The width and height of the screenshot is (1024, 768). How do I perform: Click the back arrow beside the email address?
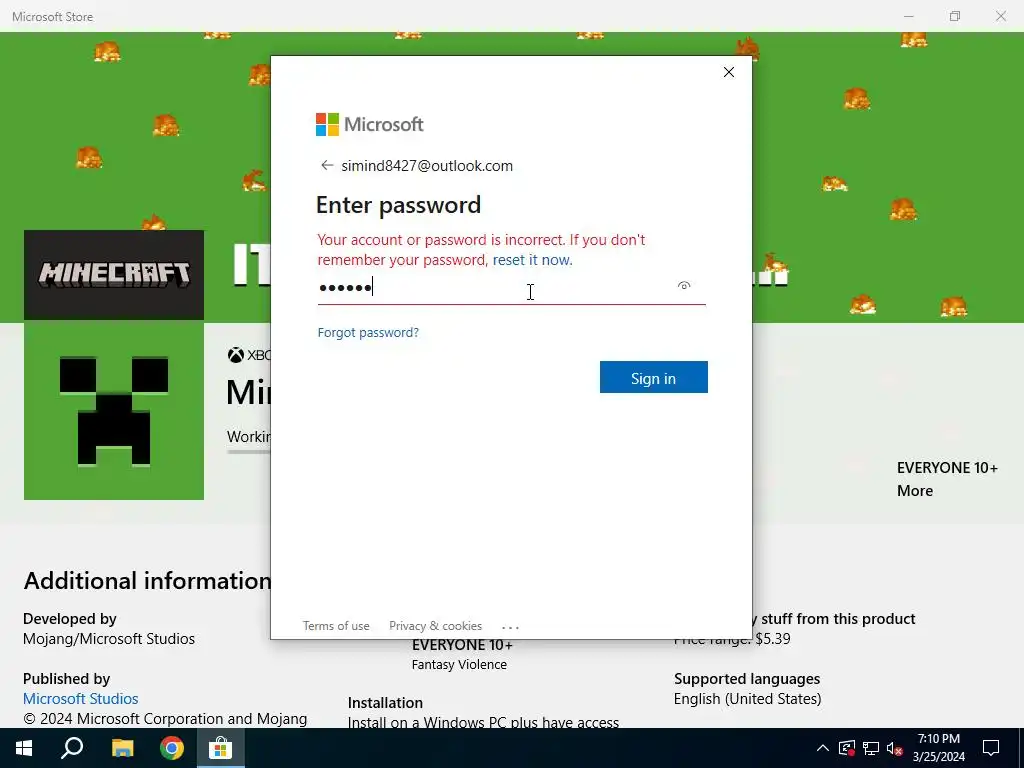coord(327,165)
